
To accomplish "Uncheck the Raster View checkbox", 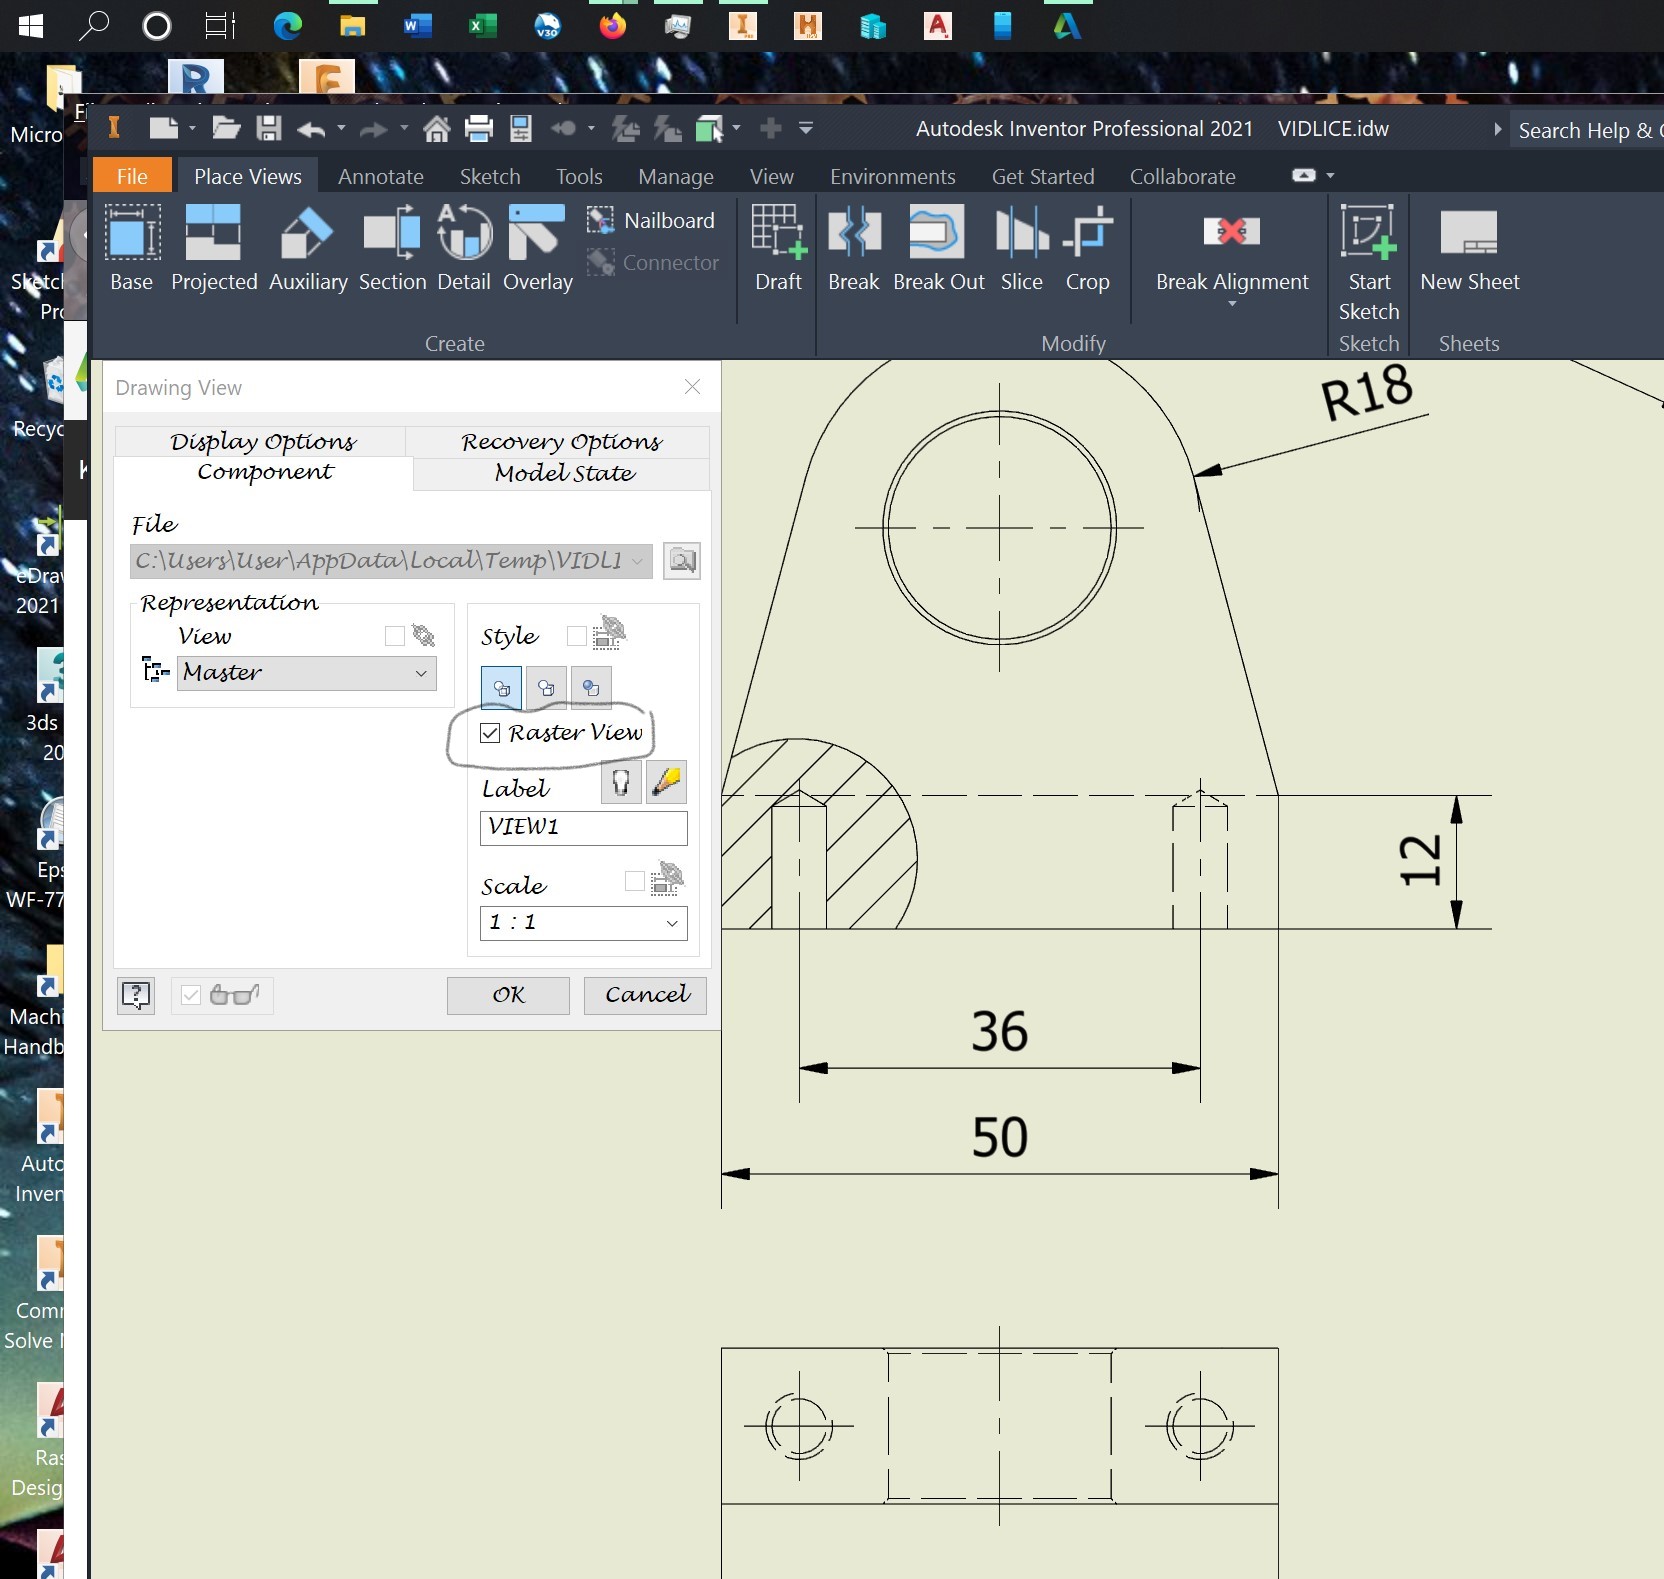I will [489, 733].
